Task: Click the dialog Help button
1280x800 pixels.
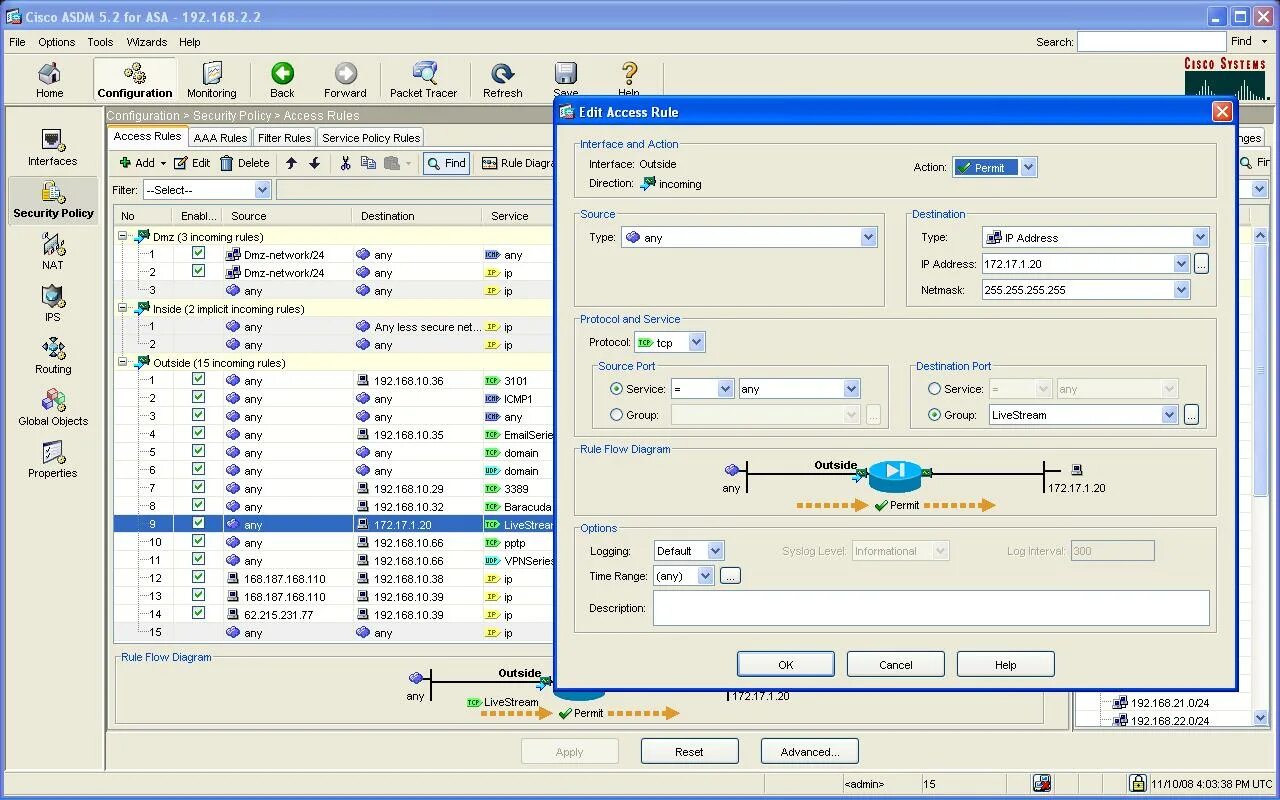Action: click(1006, 665)
